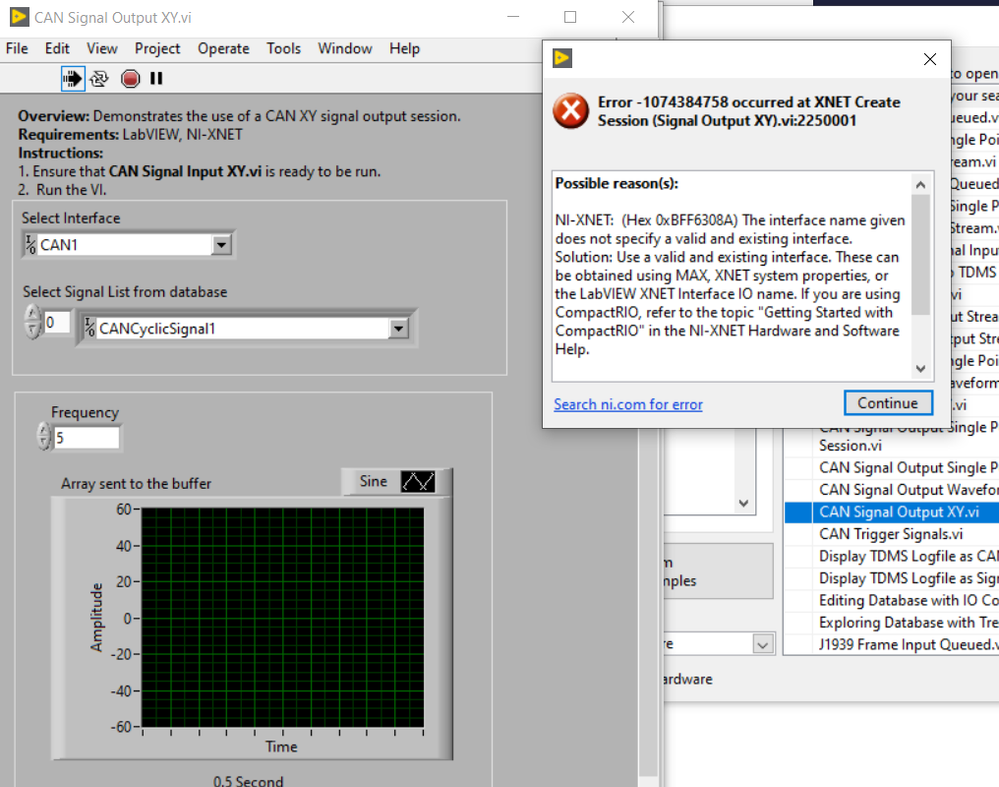This screenshot has width=999, height=787.
Task: Click the Amplitude axis label
Action: (x=96, y=617)
